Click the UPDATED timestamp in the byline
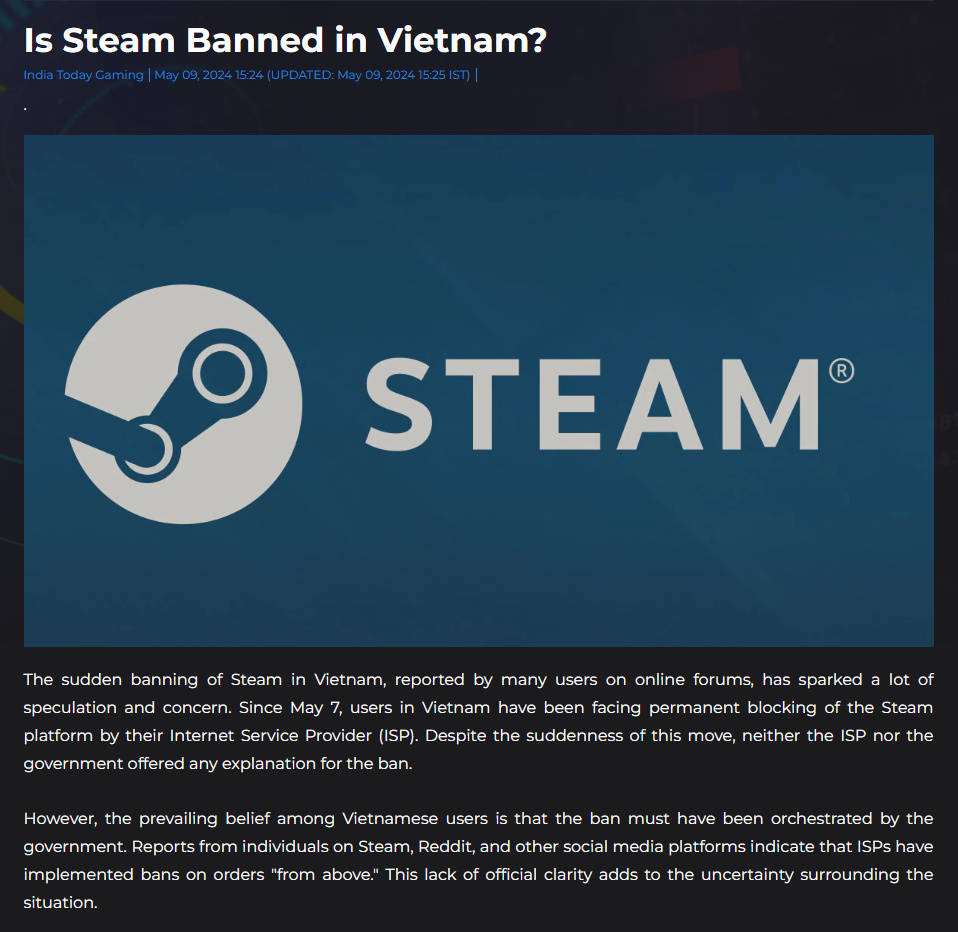This screenshot has height=932, width=958. click(x=368, y=75)
